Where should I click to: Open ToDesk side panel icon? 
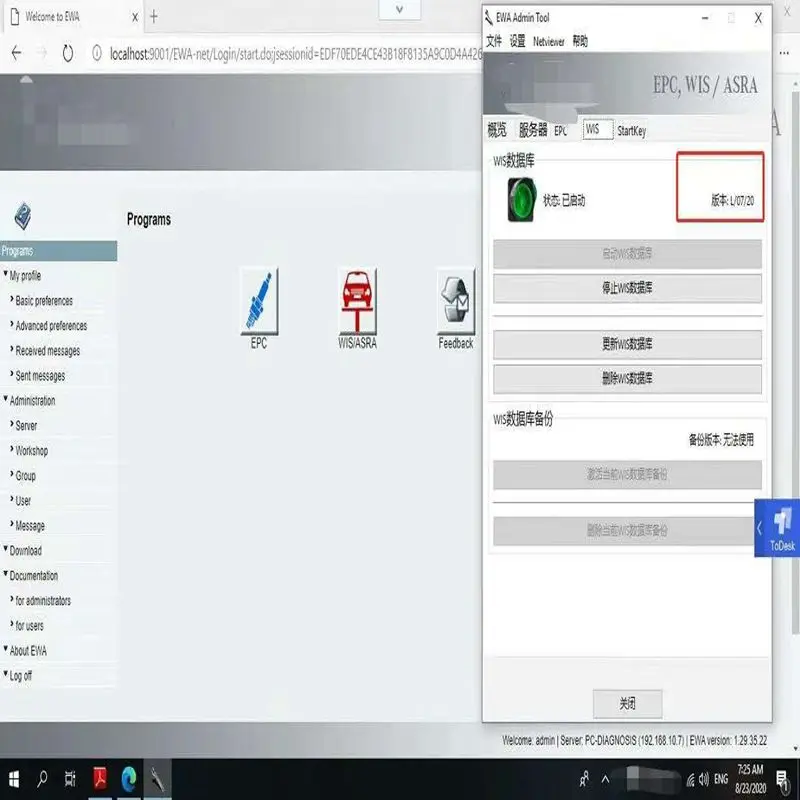click(777, 528)
